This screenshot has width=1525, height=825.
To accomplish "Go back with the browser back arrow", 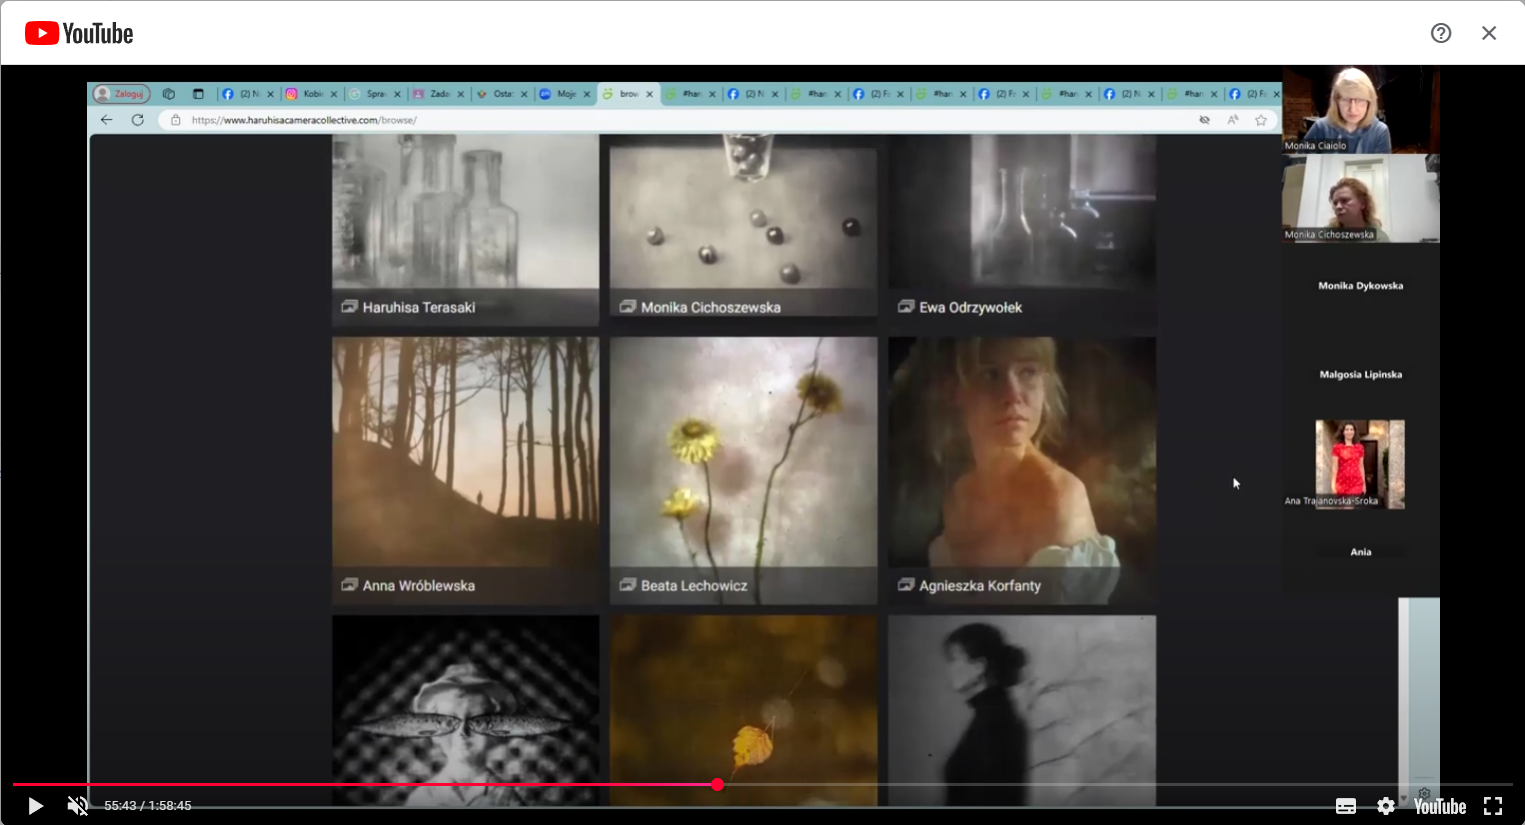I will (107, 120).
